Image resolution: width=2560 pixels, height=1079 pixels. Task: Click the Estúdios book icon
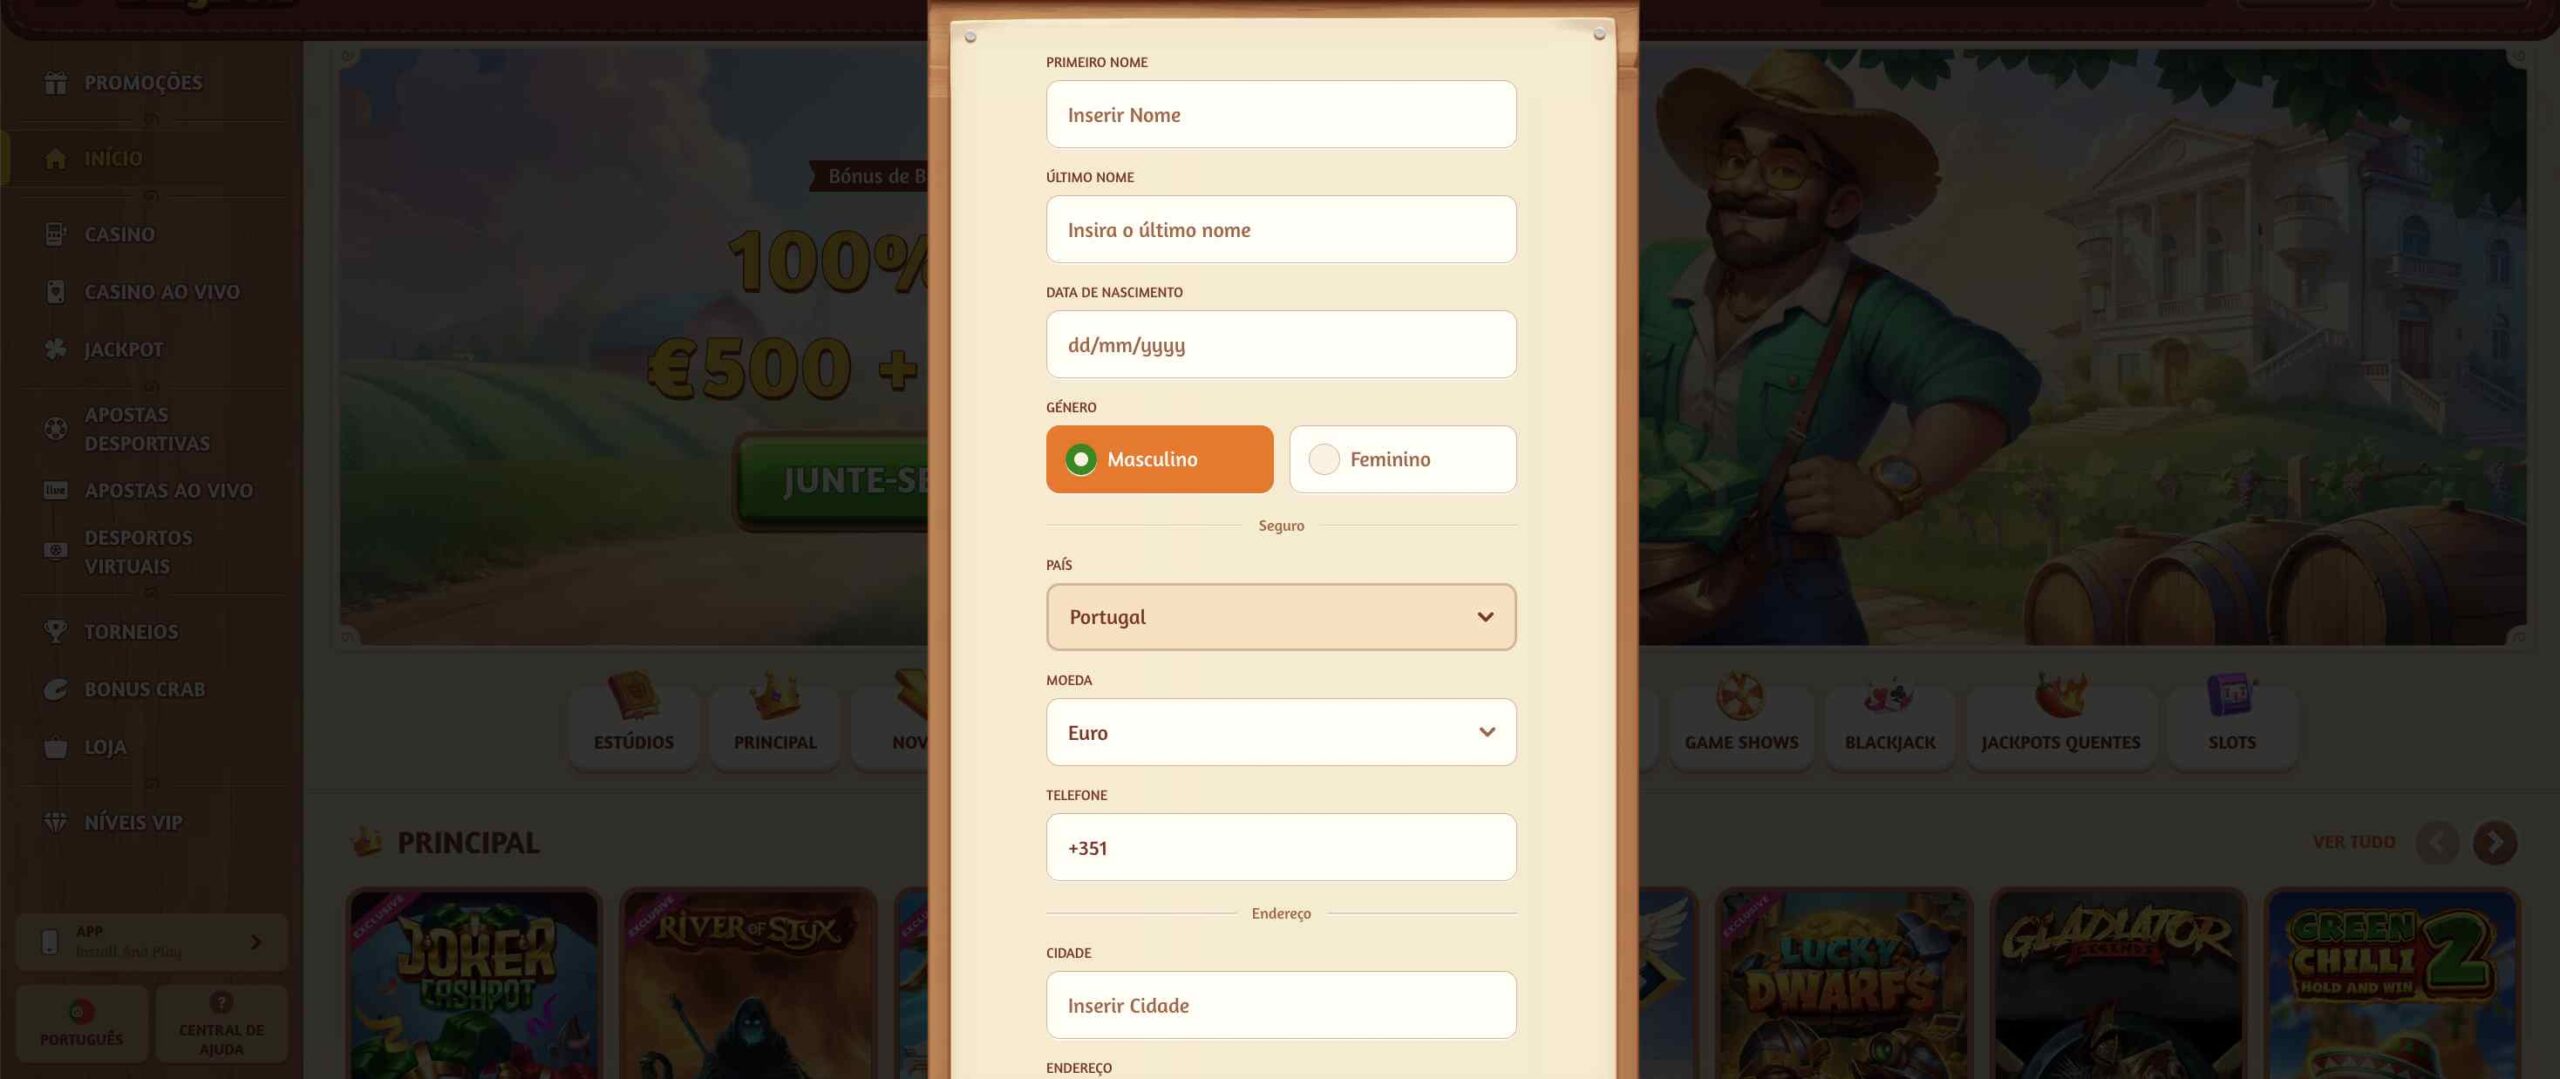pyautogui.click(x=634, y=696)
